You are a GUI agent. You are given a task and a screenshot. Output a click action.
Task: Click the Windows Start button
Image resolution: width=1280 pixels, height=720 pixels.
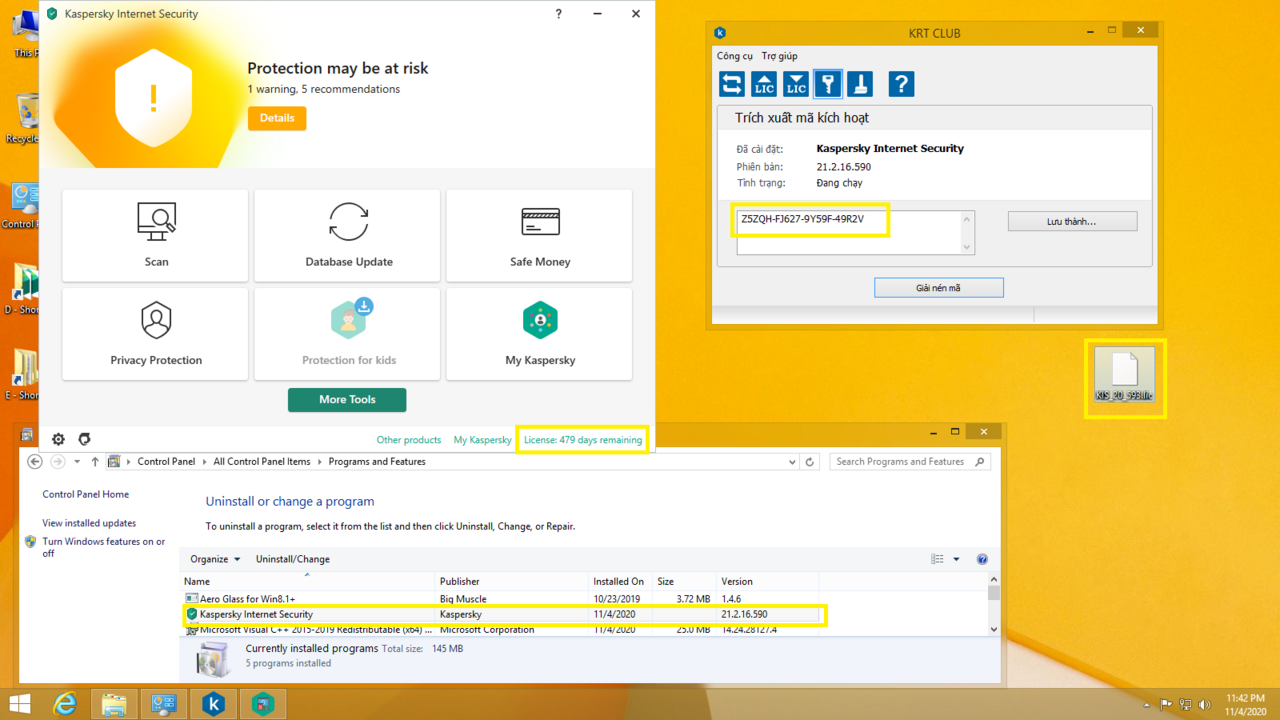tap(19, 704)
